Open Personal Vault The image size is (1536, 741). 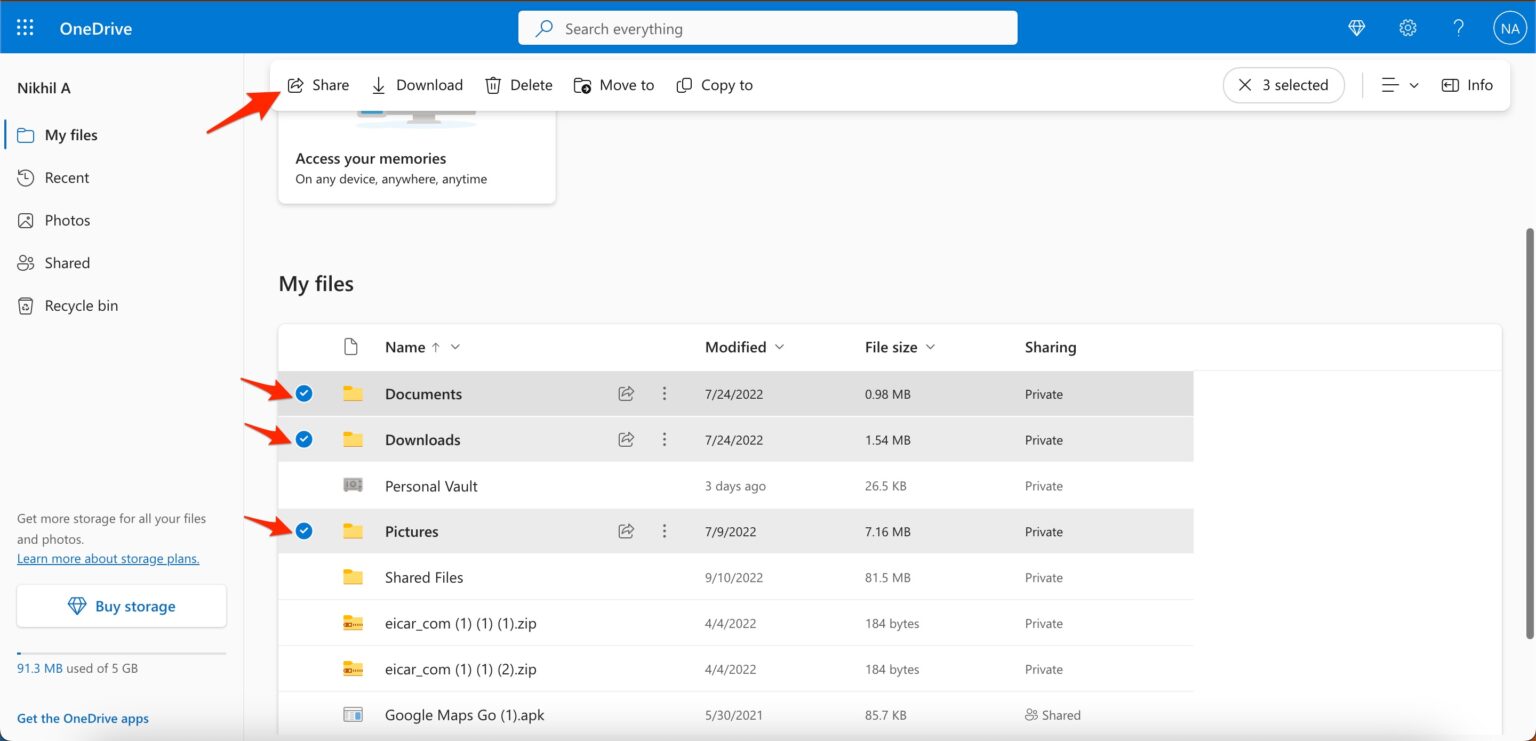point(431,486)
